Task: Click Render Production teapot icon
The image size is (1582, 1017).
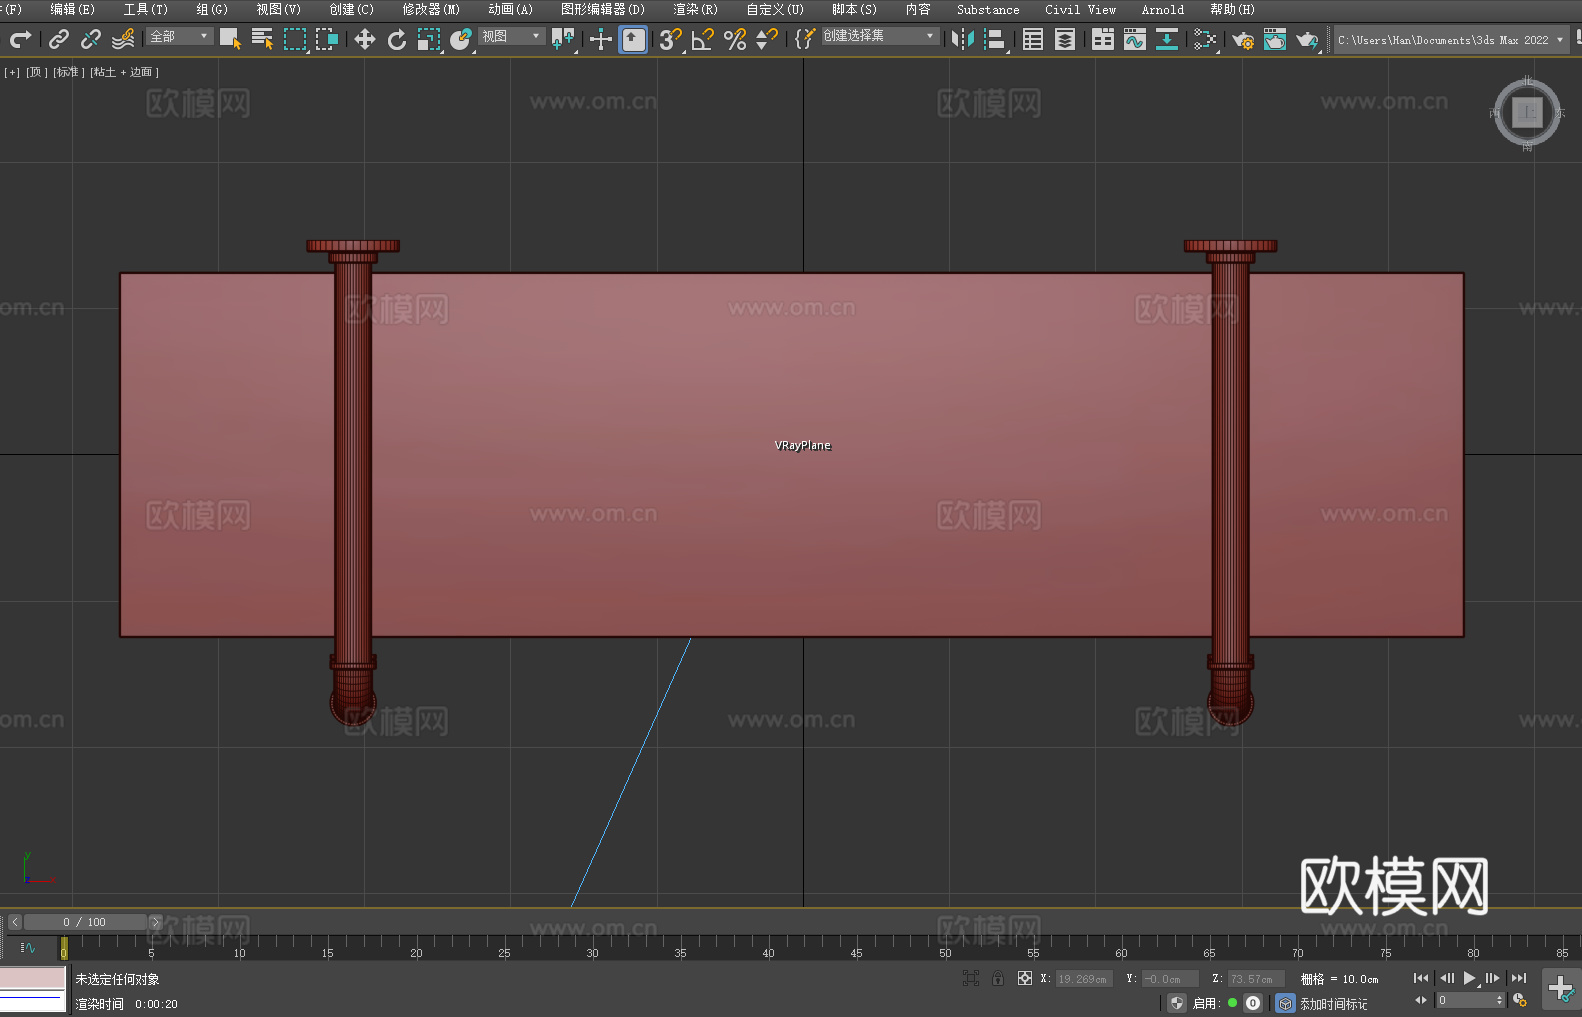Action: click(1307, 39)
